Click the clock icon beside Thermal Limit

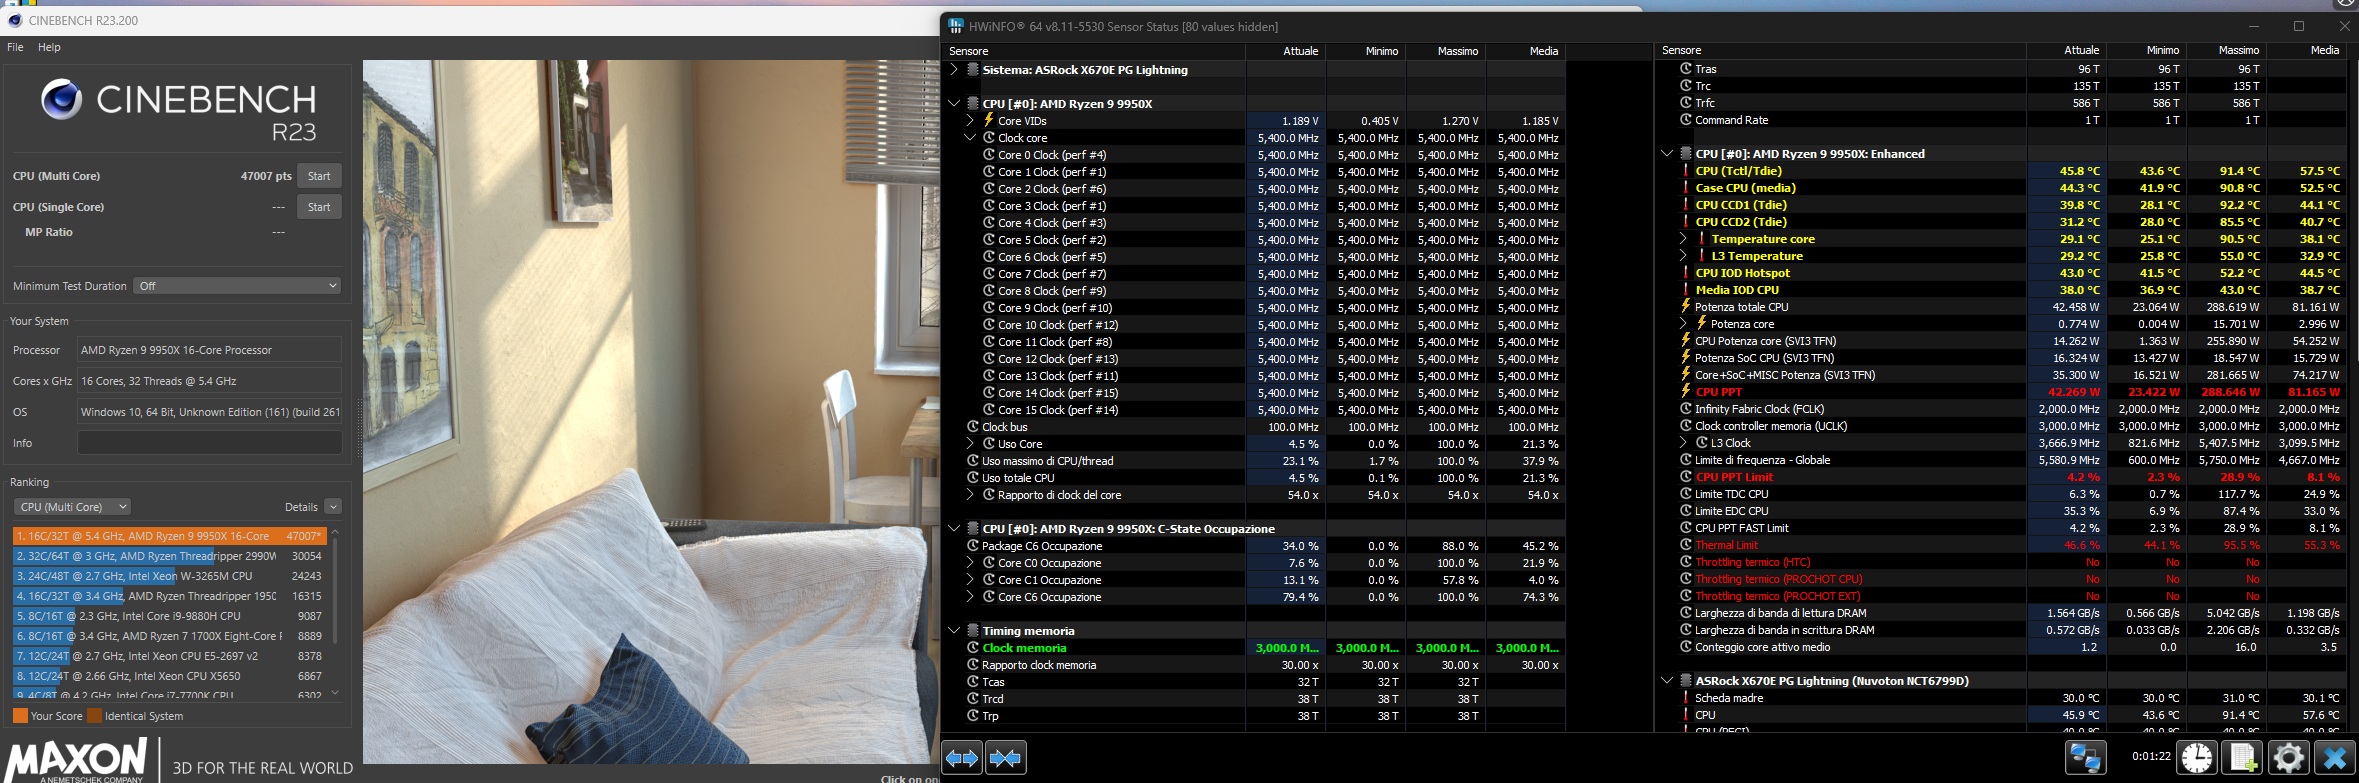(x=1686, y=544)
